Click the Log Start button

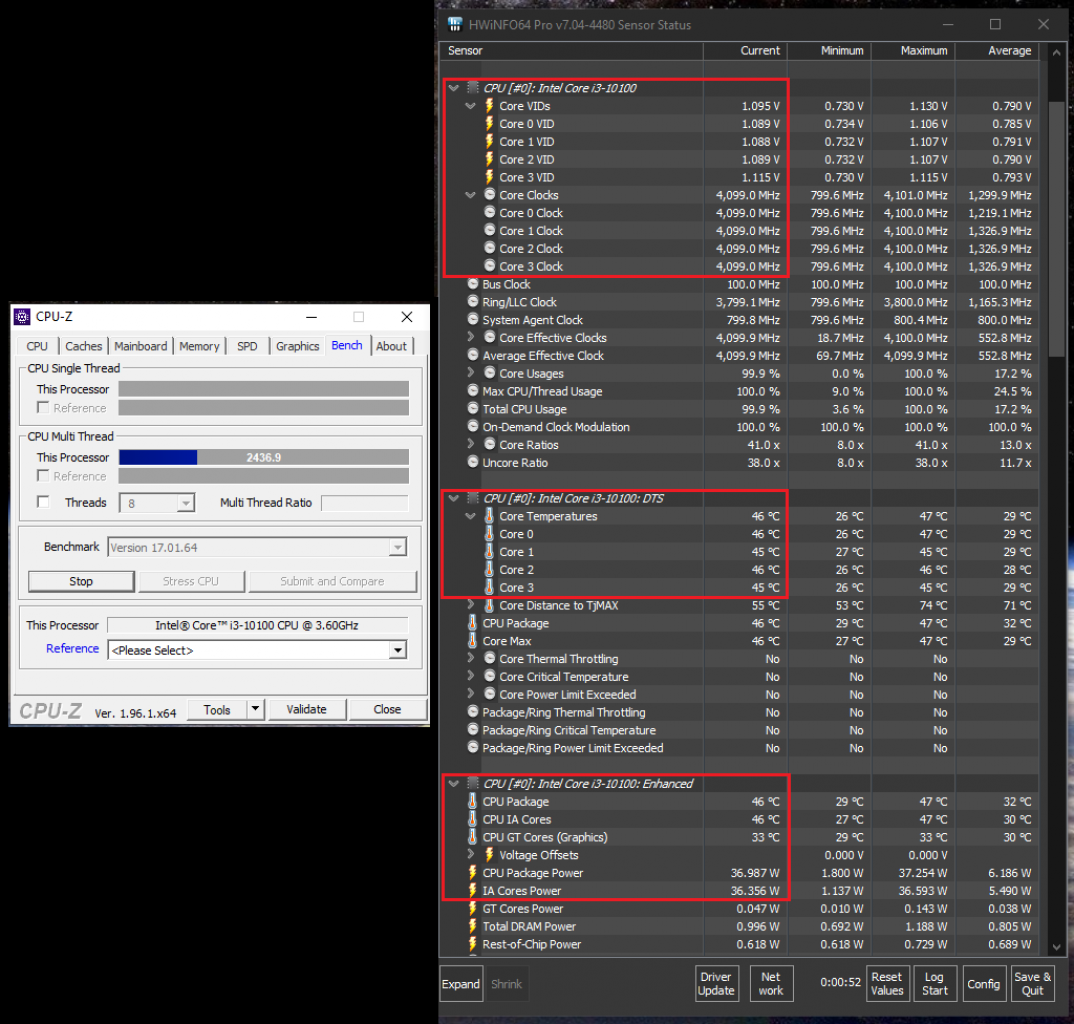click(934, 984)
